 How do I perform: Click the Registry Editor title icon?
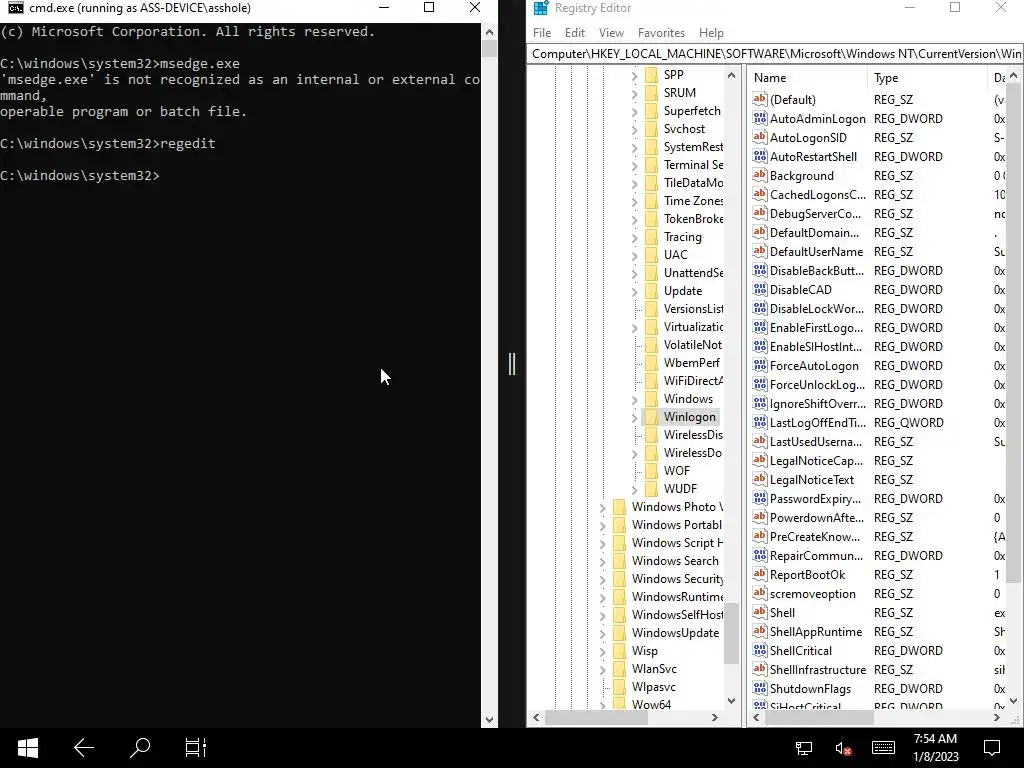click(x=541, y=8)
